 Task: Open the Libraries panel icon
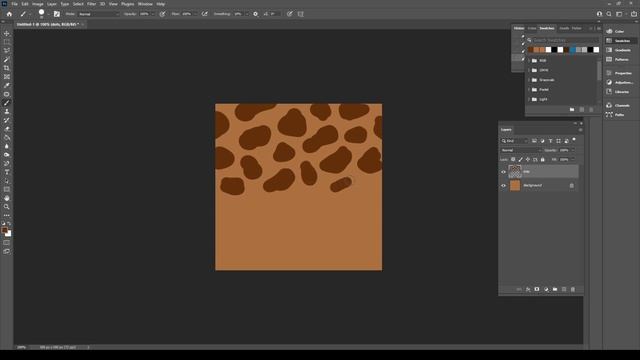(609, 92)
